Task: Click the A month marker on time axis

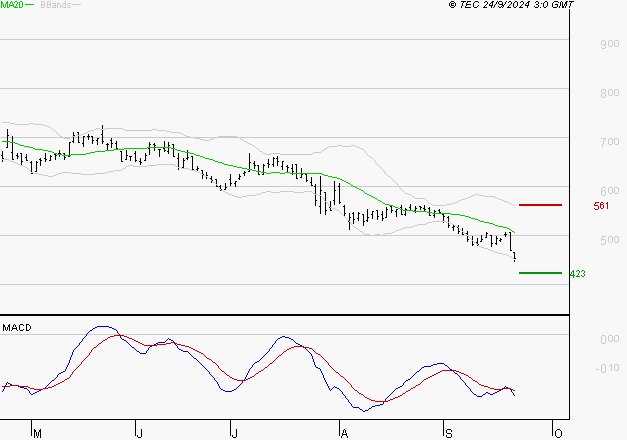Action: 344,434
